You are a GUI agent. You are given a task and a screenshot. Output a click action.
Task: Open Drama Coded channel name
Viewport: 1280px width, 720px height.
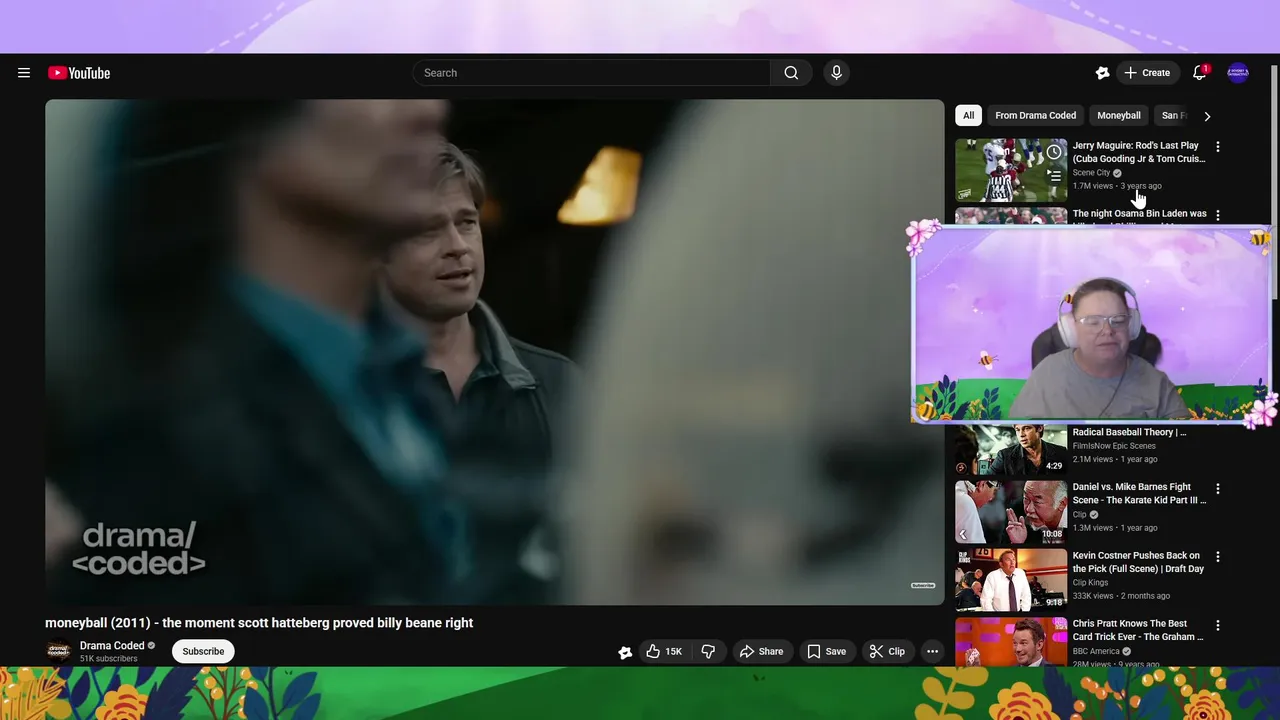point(112,646)
